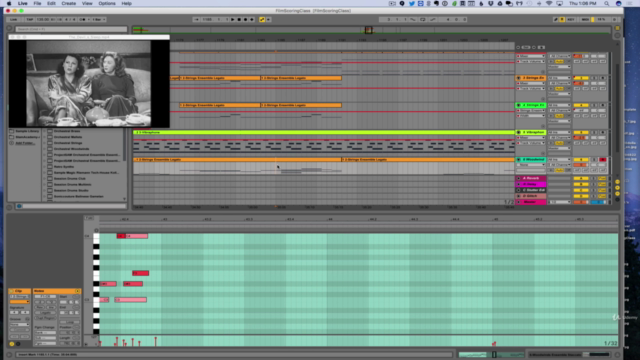Toggle browser preview headphone button
640x360 pixels.
(19, 206)
